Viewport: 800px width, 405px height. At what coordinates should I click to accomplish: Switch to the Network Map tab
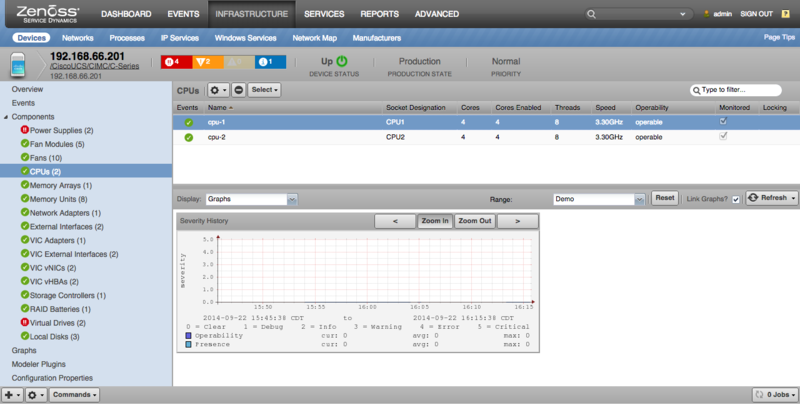point(314,38)
